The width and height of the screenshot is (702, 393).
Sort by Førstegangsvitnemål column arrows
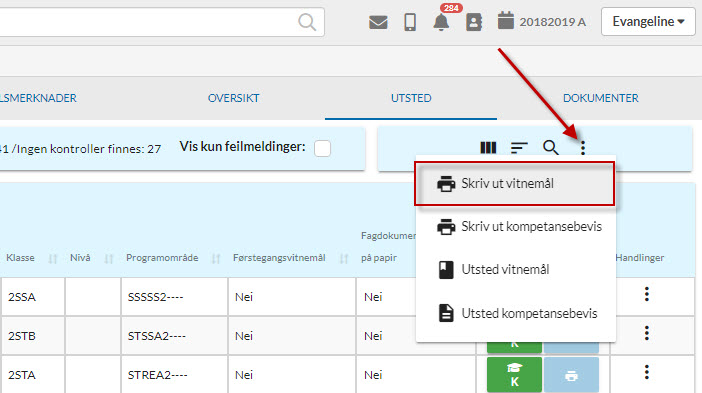(x=343, y=259)
